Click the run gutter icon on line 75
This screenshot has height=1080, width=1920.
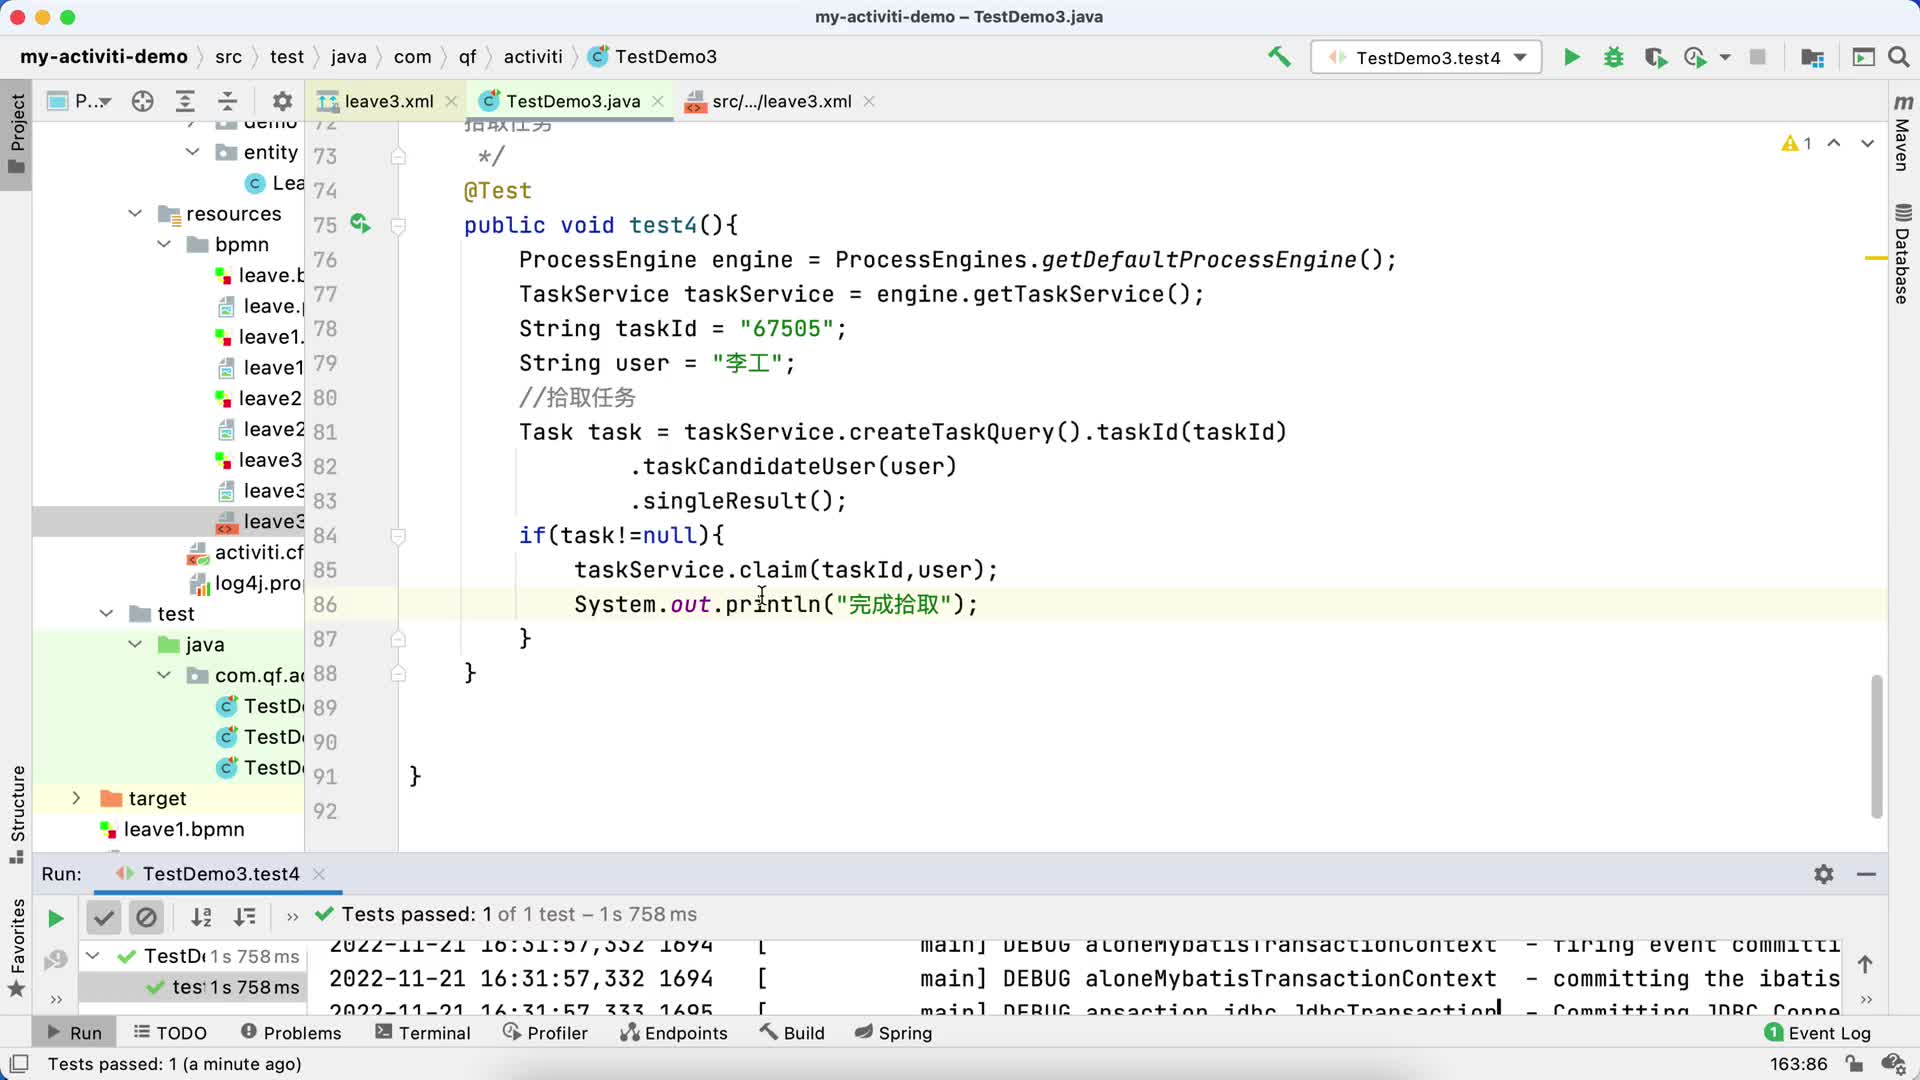[360, 224]
